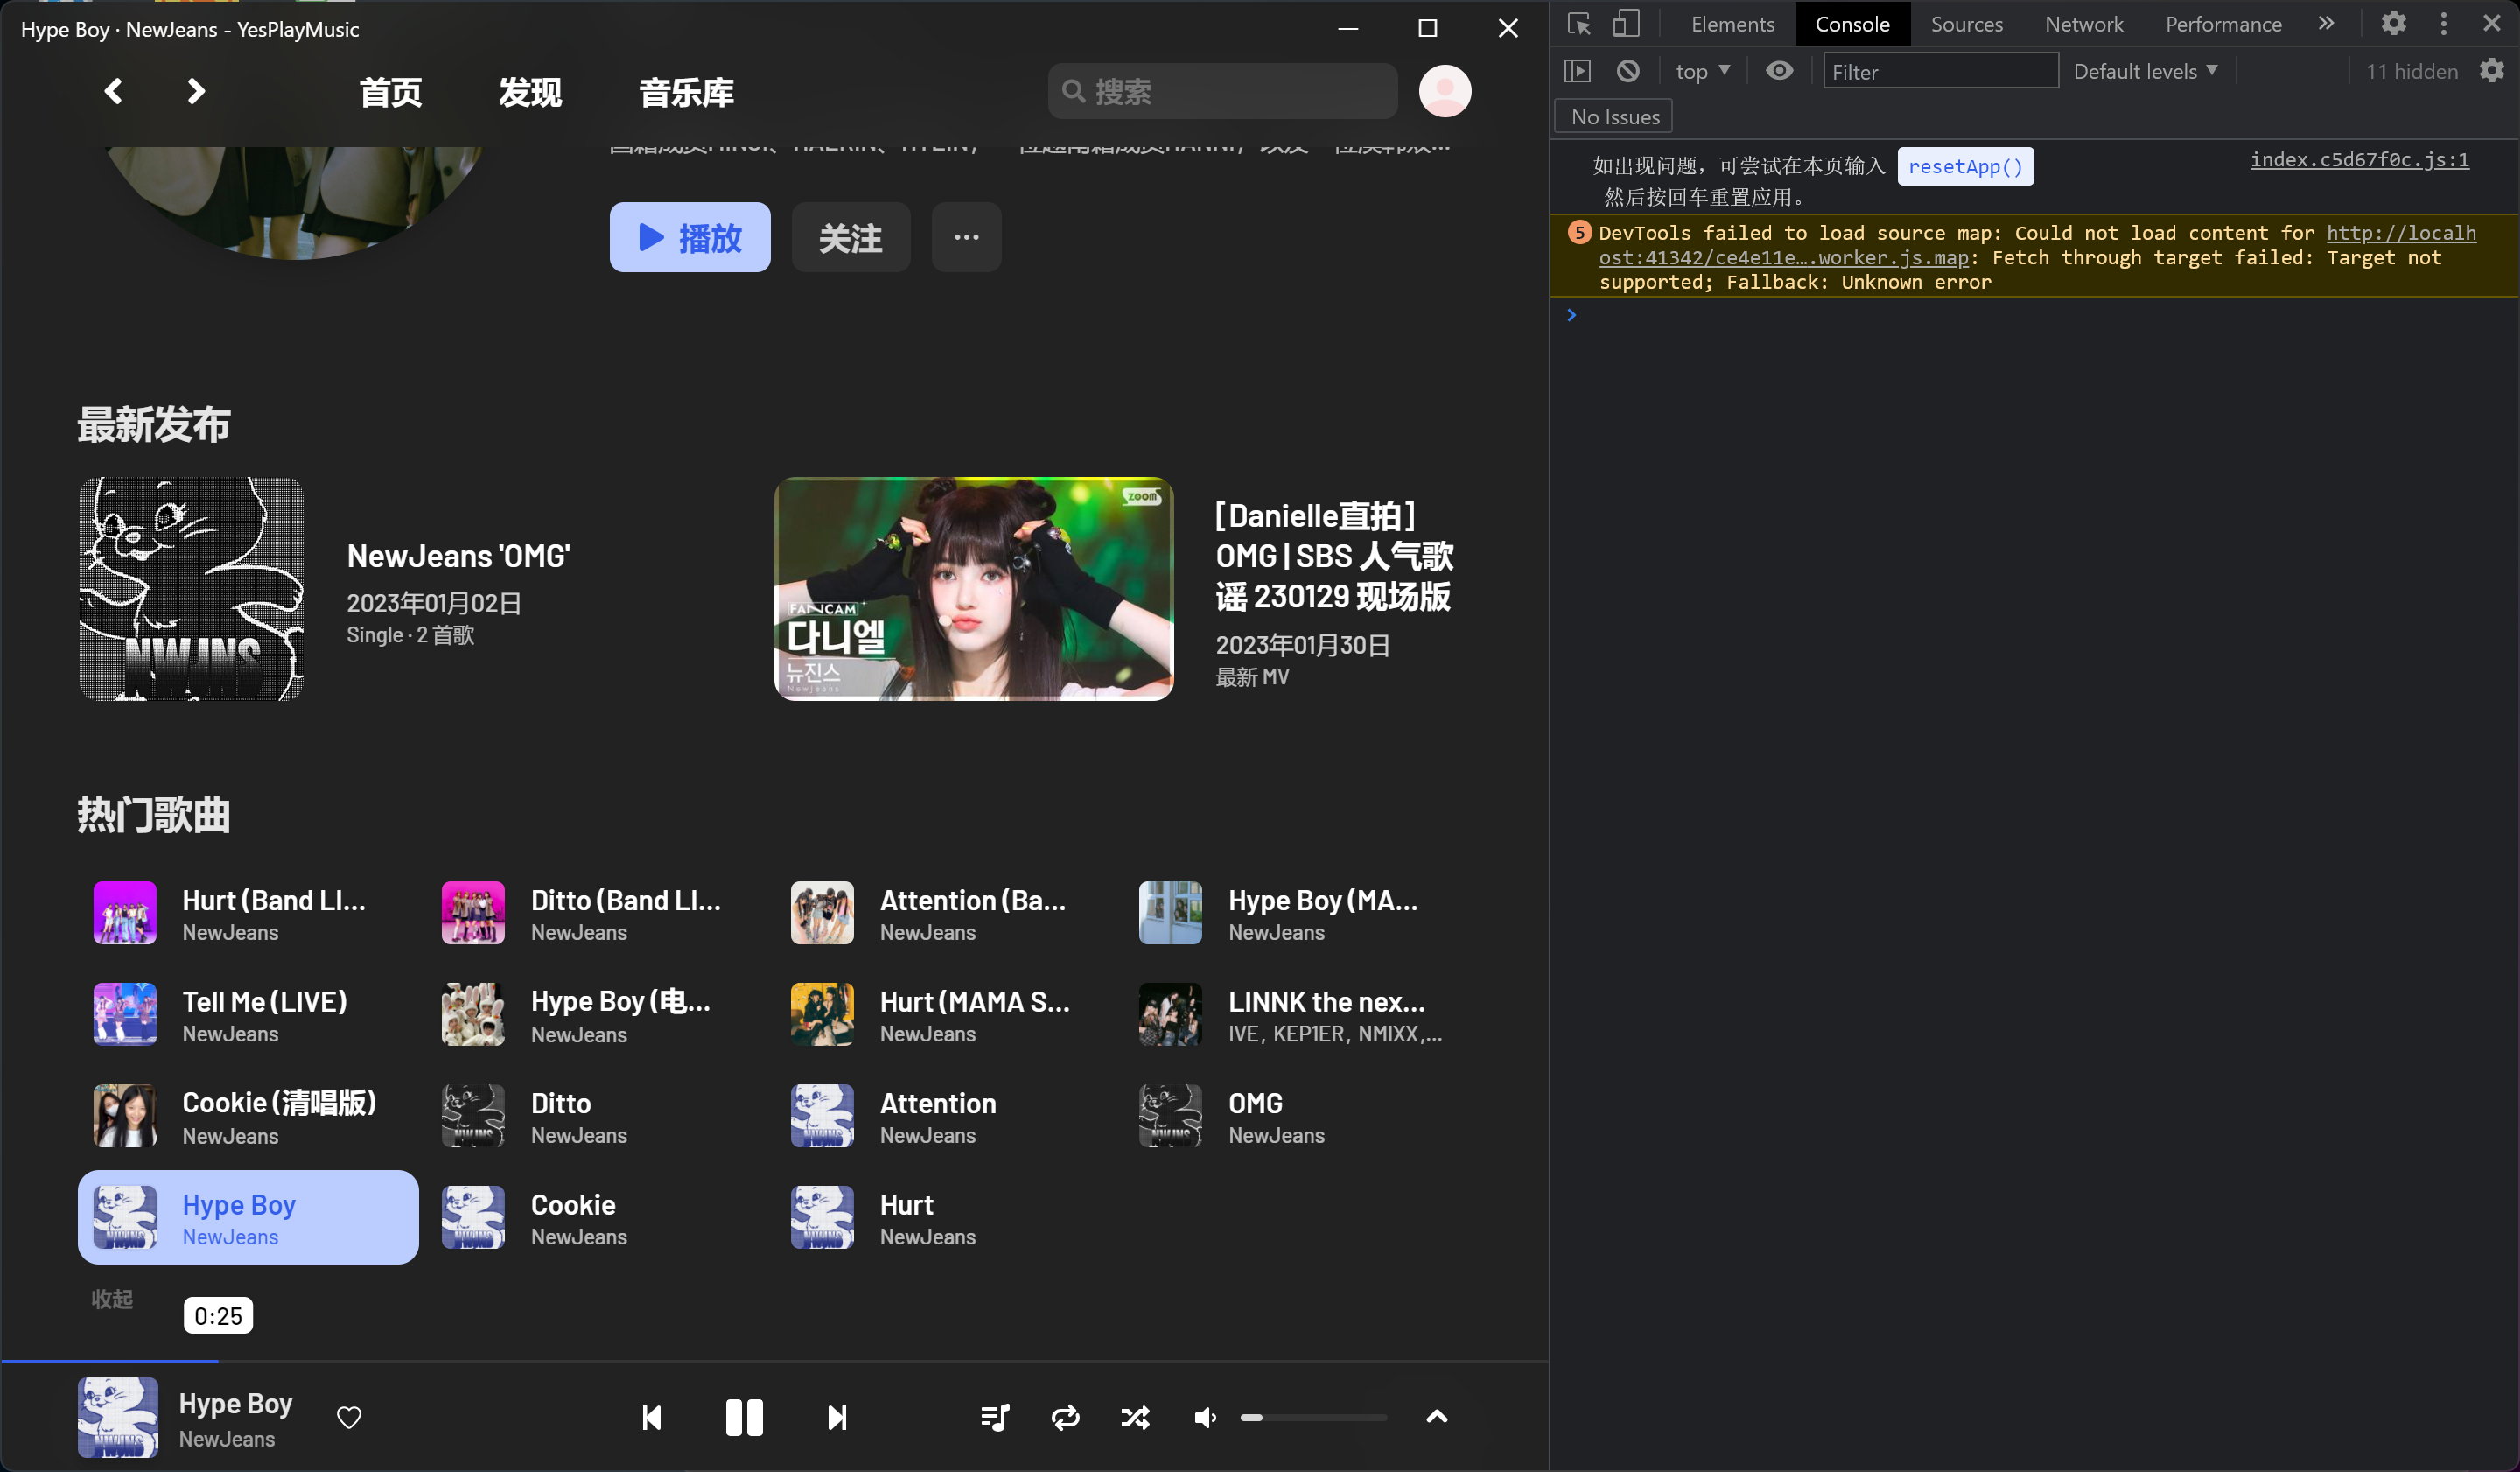The image size is (2520, 1472).
Task: Toggle the device toolbar emulation
Action: pyautogui.click(x=1626, y=24)
